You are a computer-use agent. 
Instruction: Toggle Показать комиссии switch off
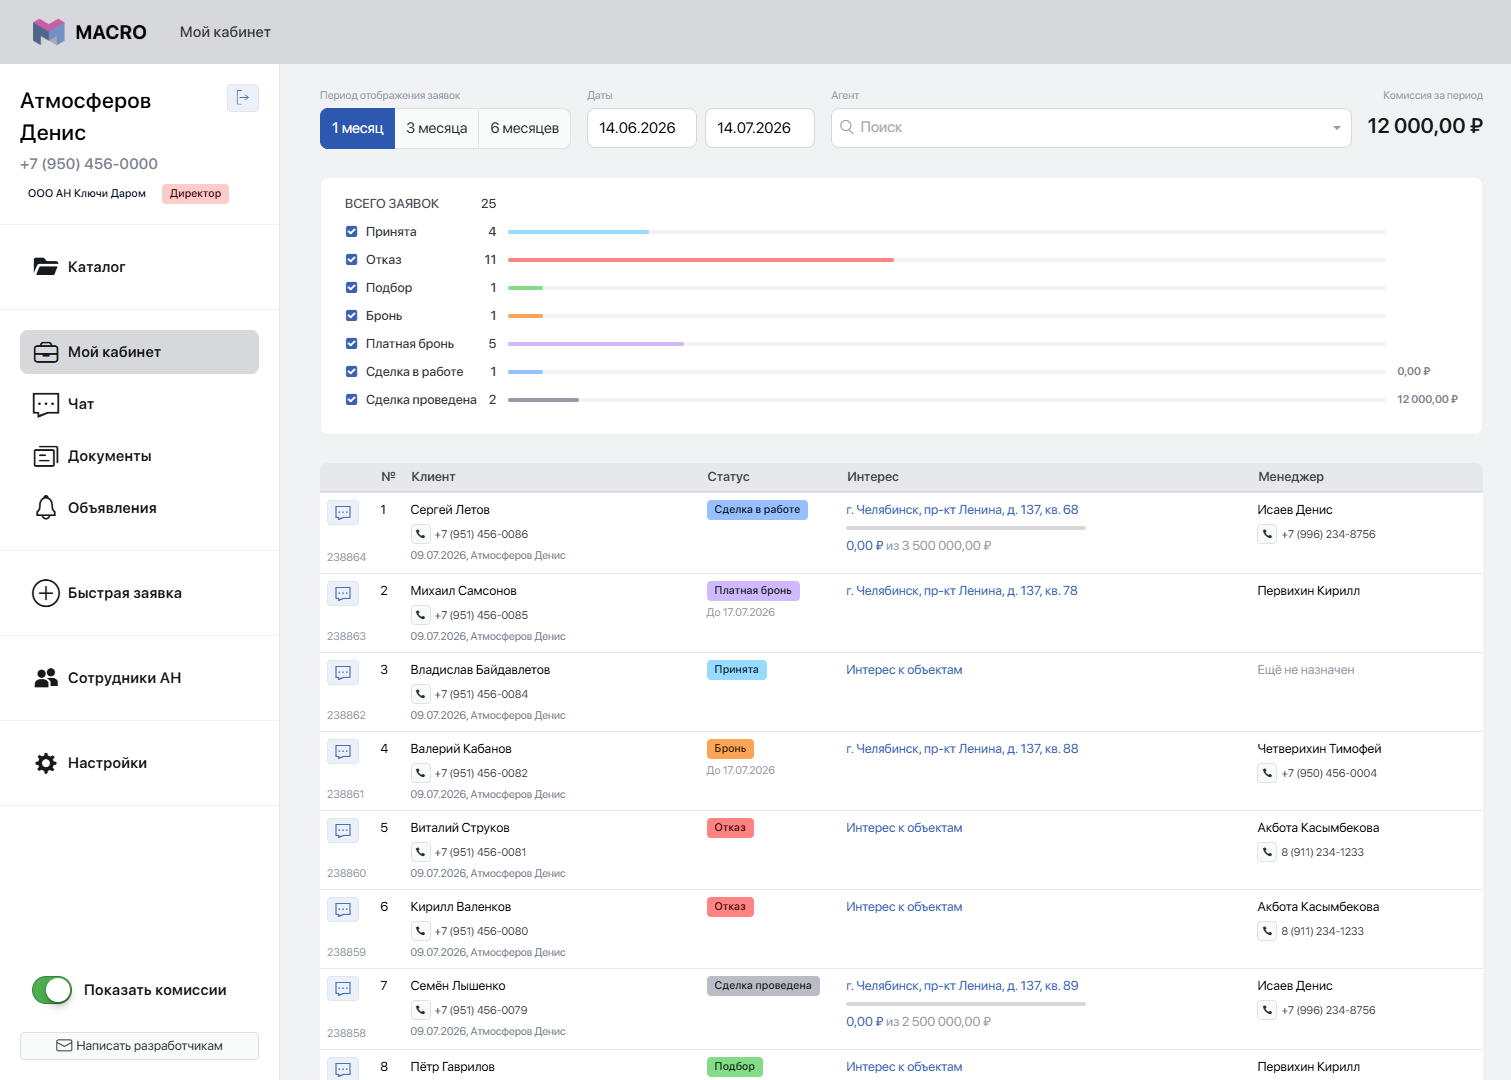coord(52,990)
